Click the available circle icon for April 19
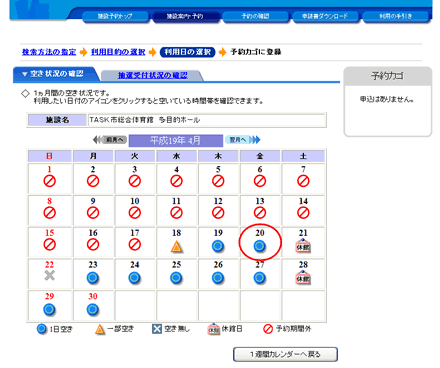 click(x=218, y=246)
